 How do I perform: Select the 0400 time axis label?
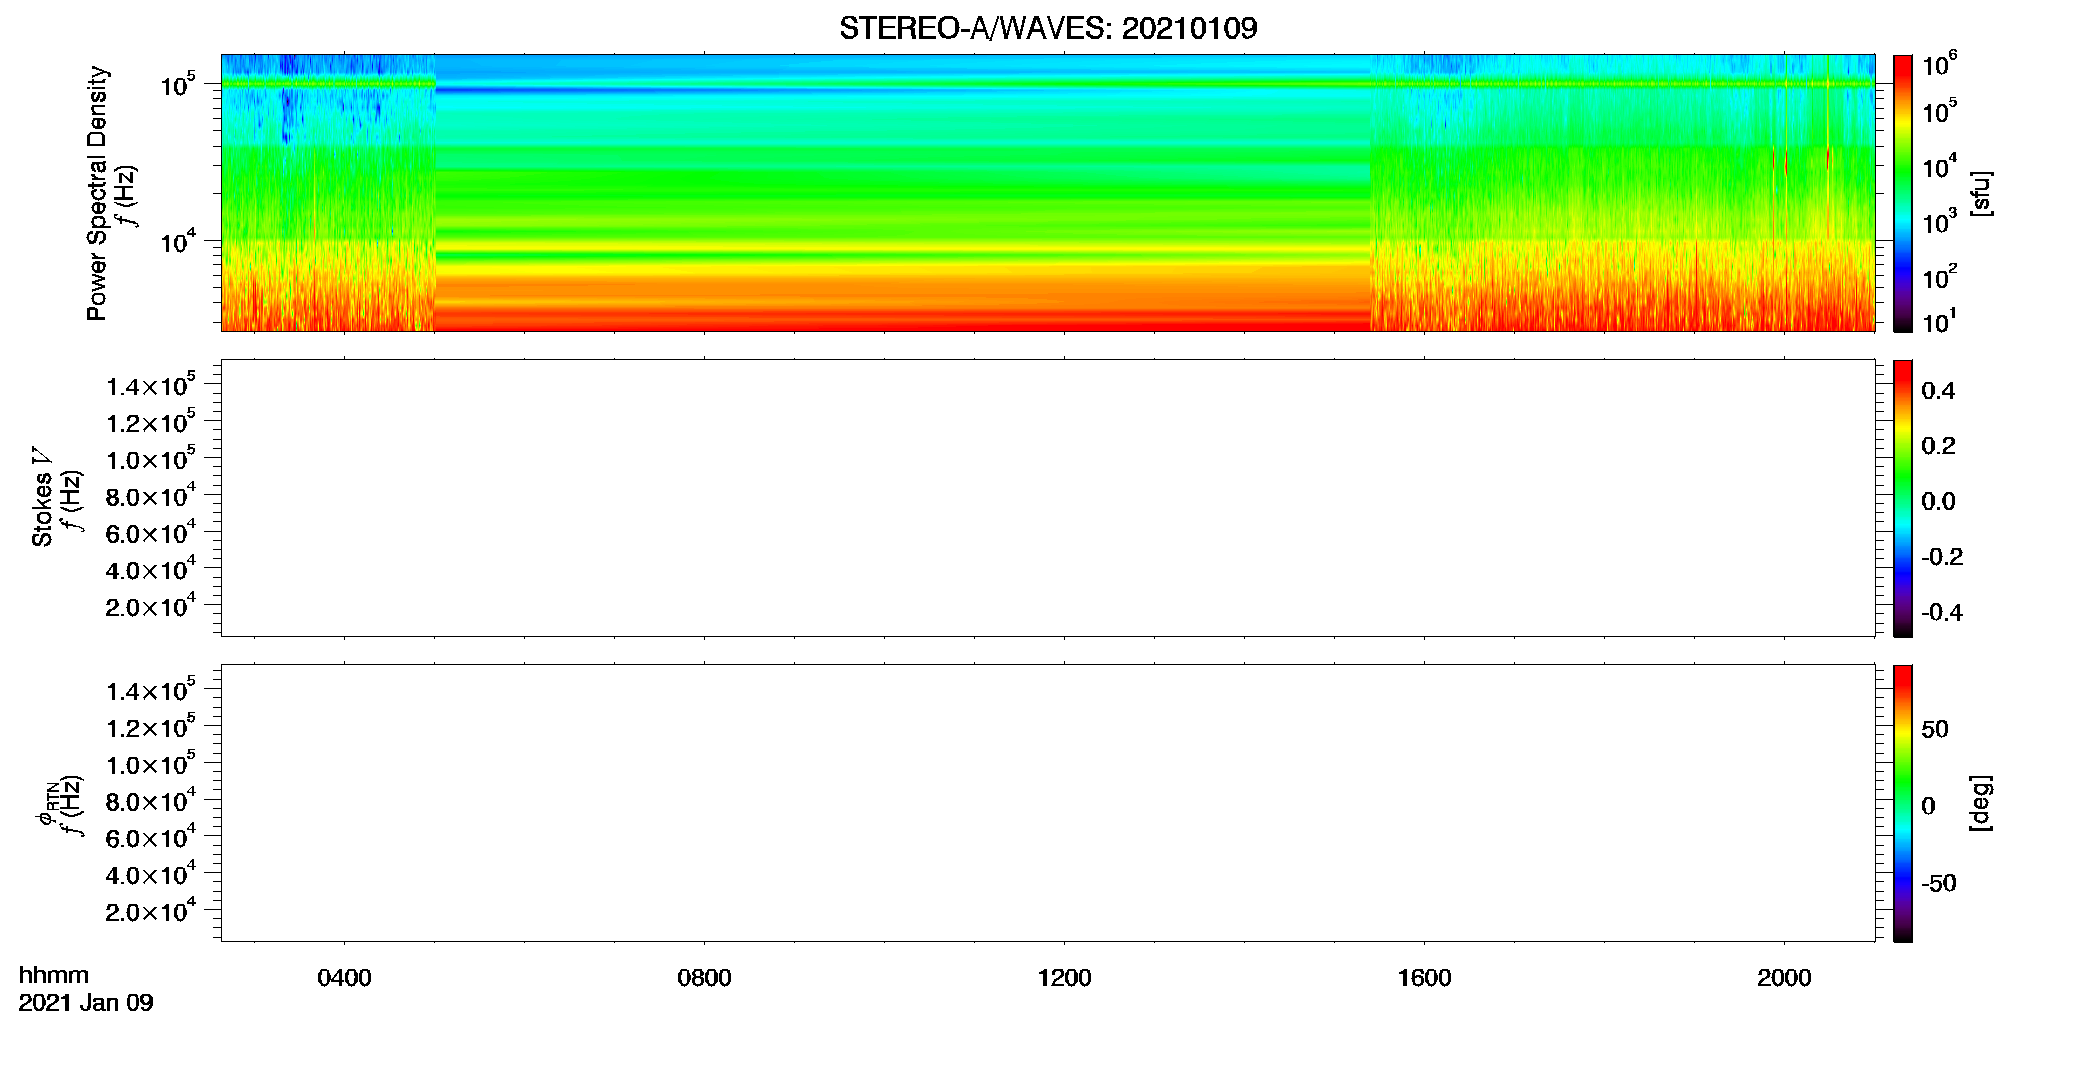coord(344,978)
